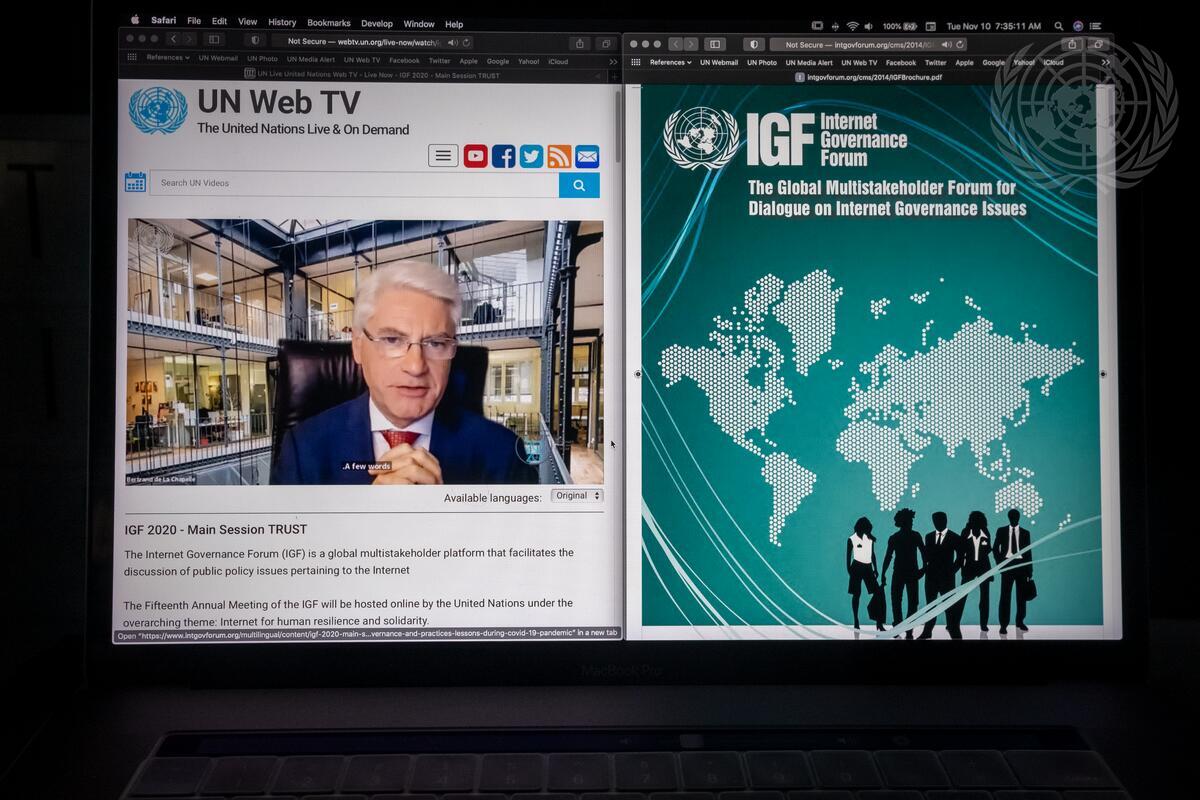Open the calendar icon beside the search box
The height and width of the screenshot is (800, 1200).
[135, 182]
